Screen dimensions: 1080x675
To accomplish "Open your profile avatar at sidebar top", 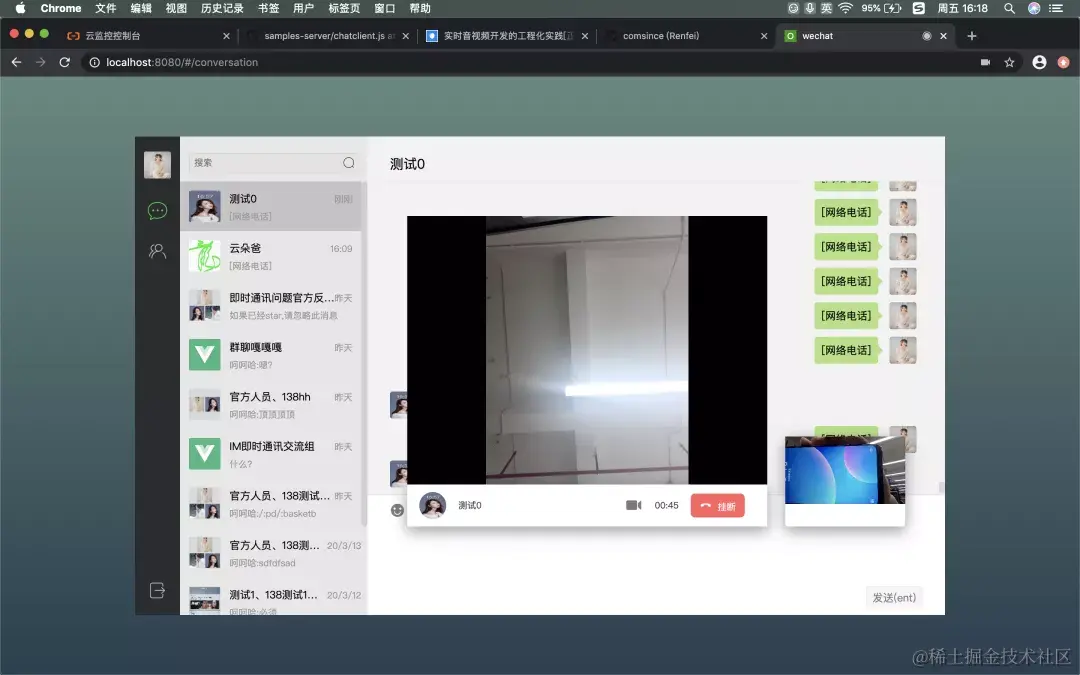I will [x=156, y=164].
